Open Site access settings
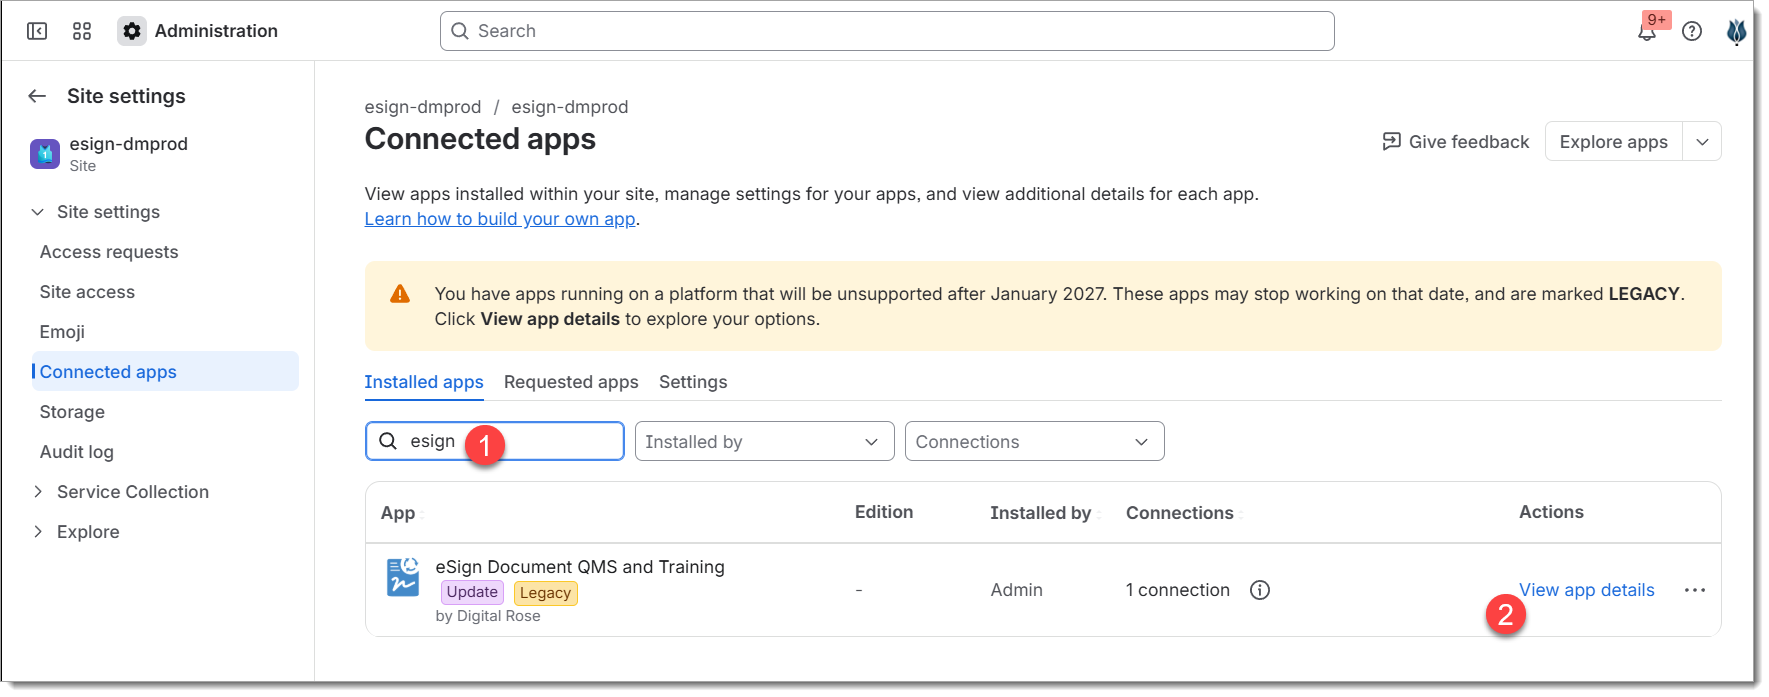This screenshot has width=1769, height=697. (x=87, y=292)
